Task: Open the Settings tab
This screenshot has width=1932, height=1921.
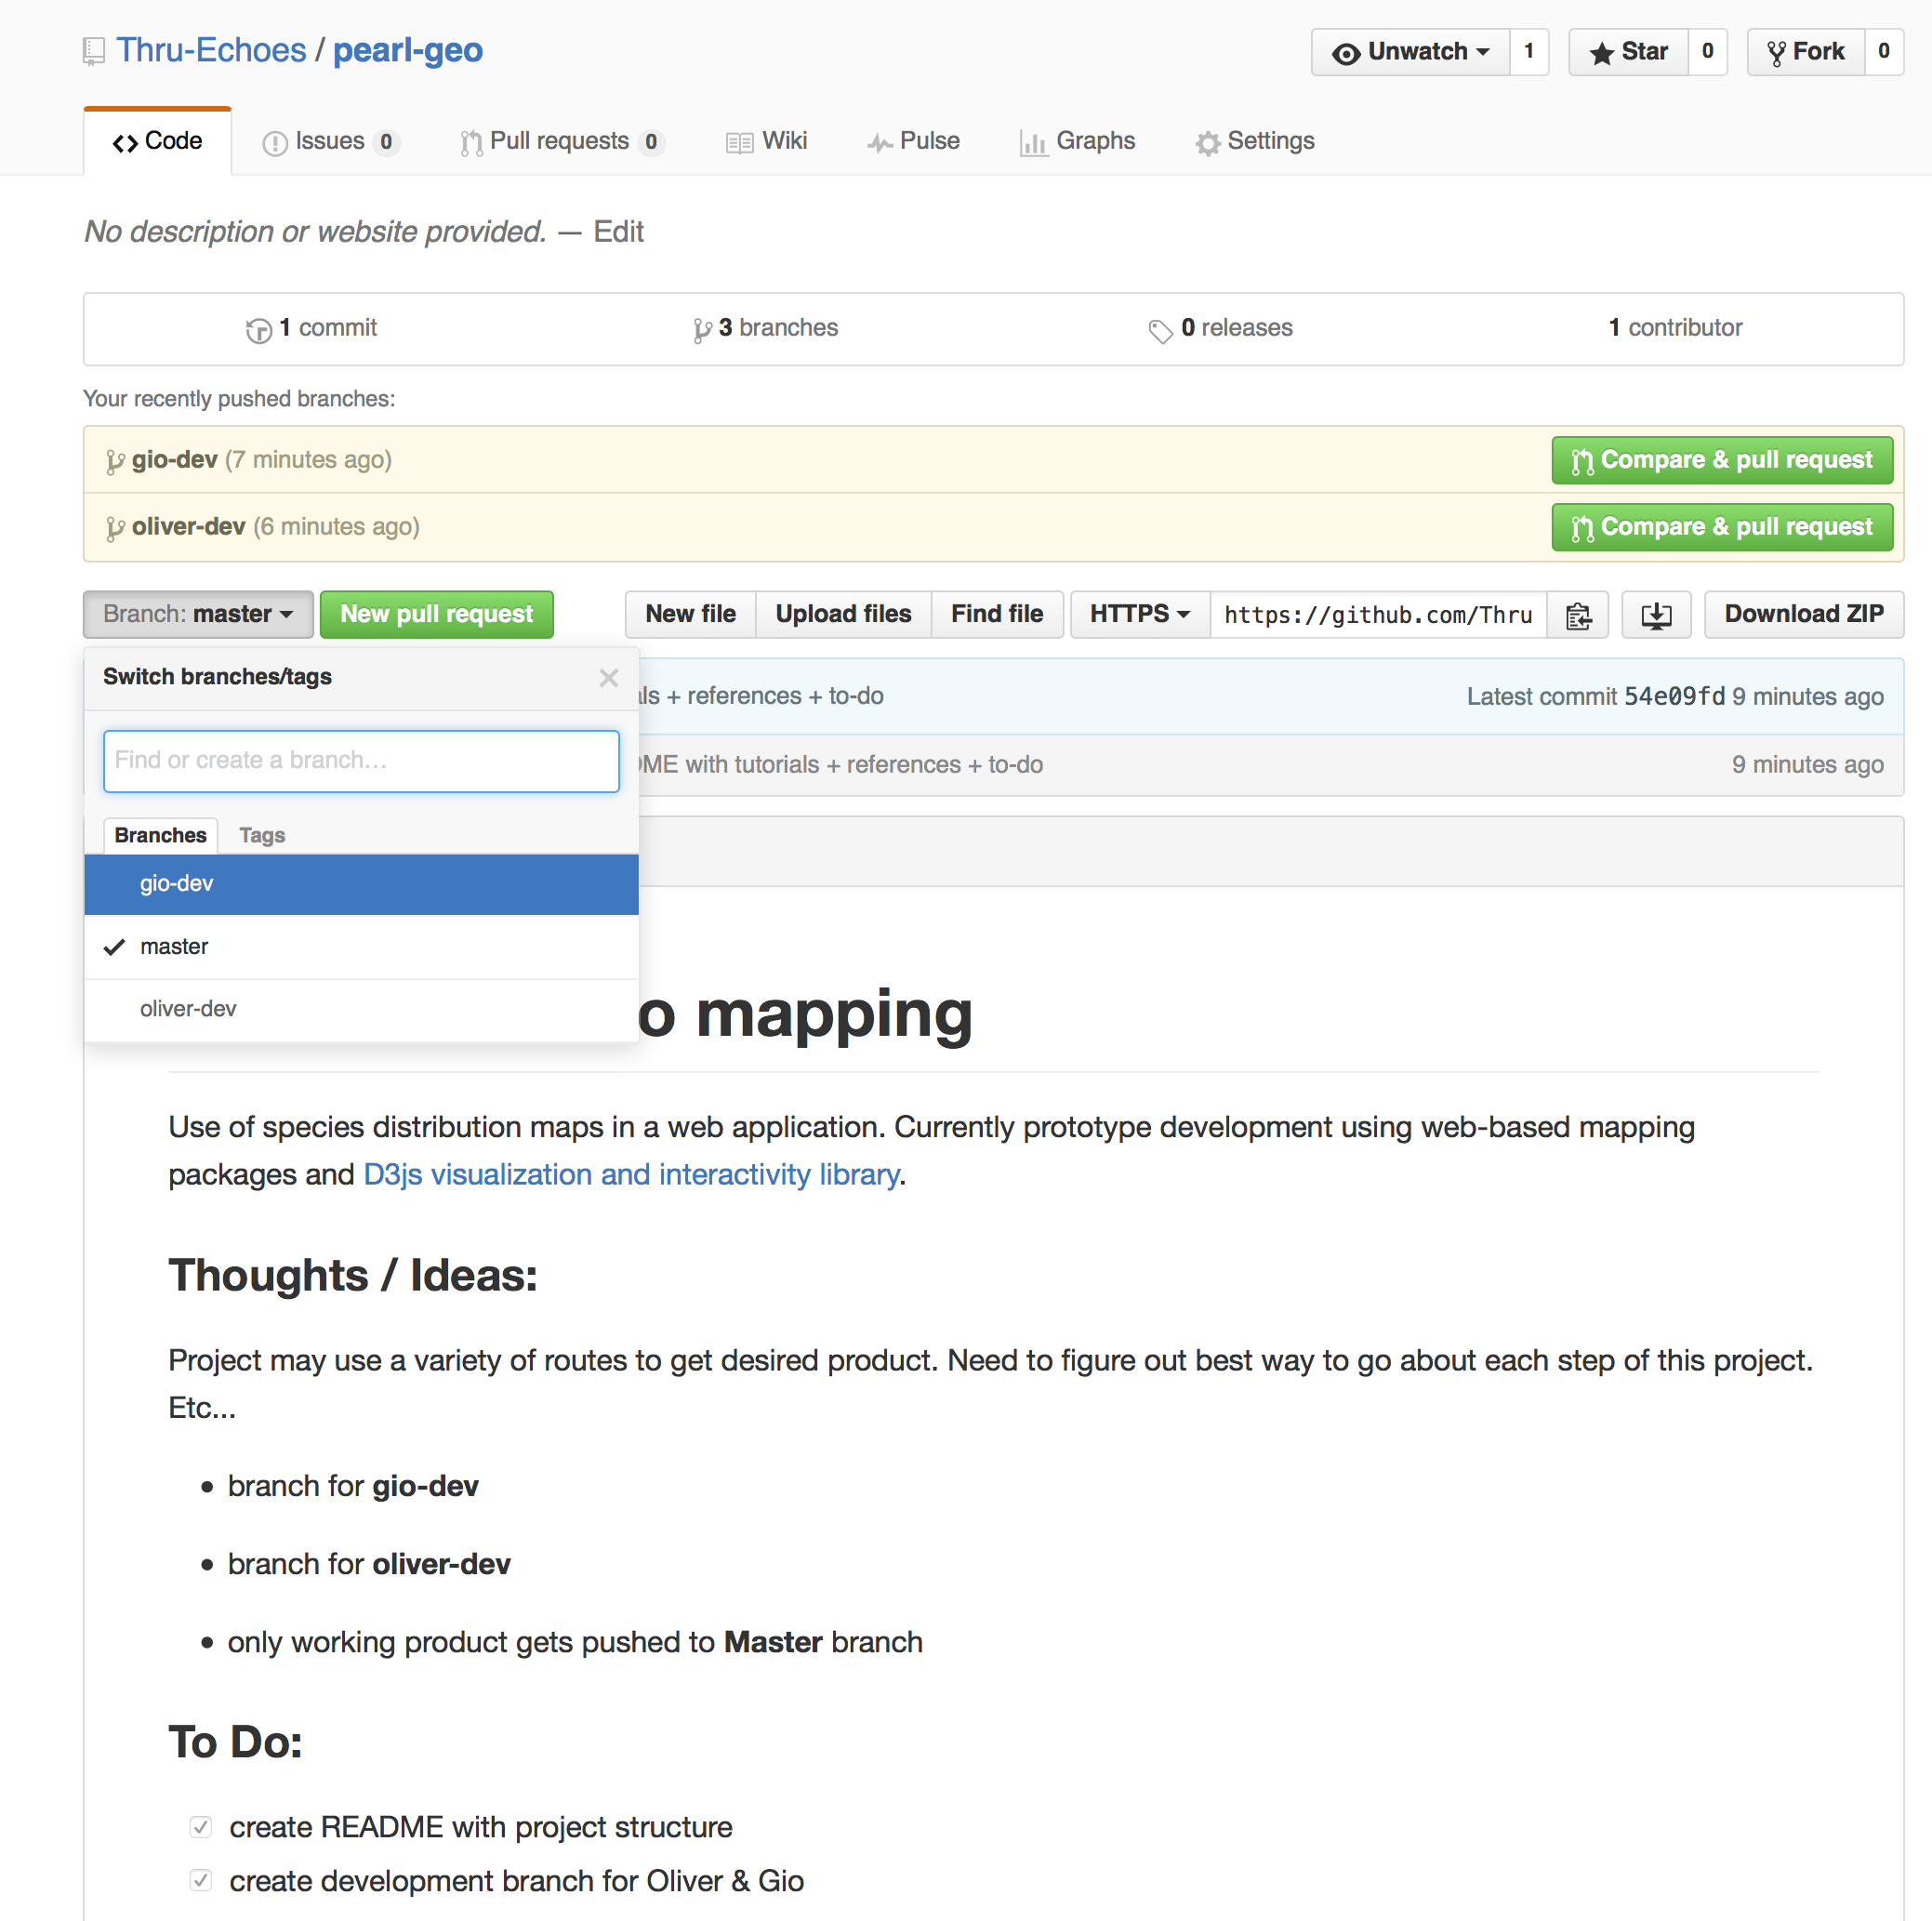Action: tap(1255, 141)
